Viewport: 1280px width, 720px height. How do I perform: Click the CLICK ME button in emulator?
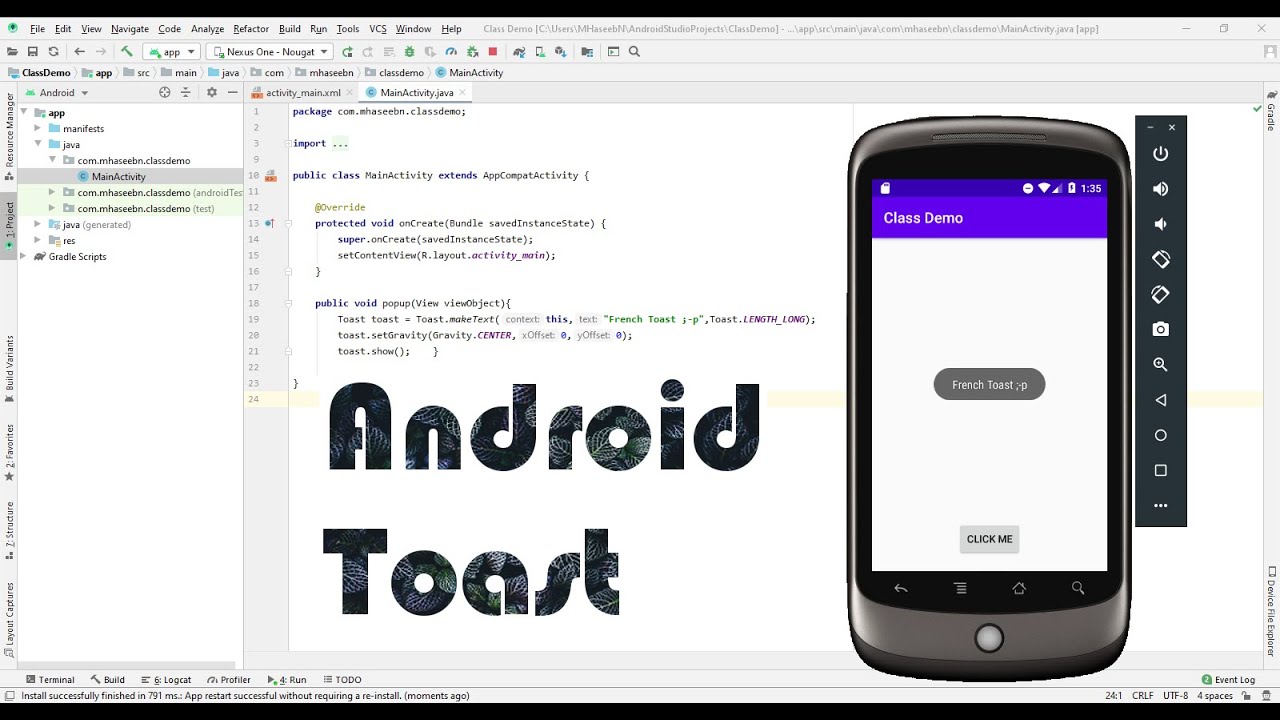coord(989,539)
